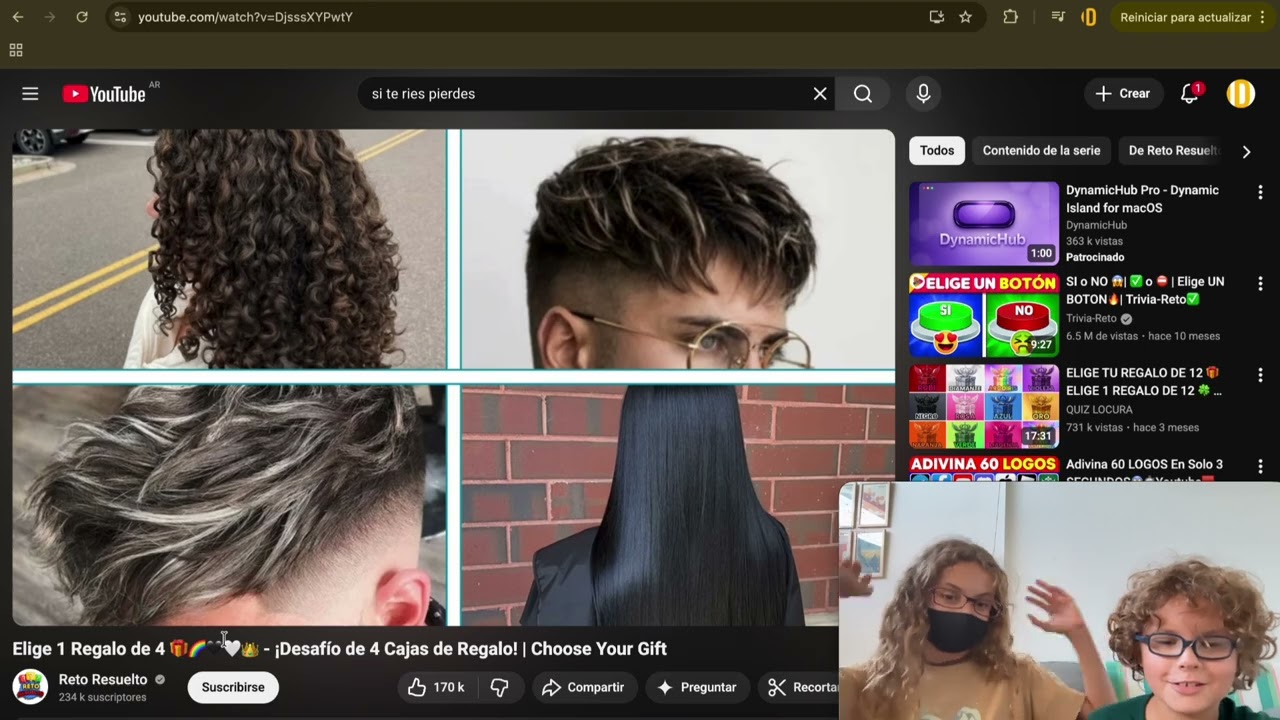Open DynamicHub Pro ad thumbnail

coord(984,223)
